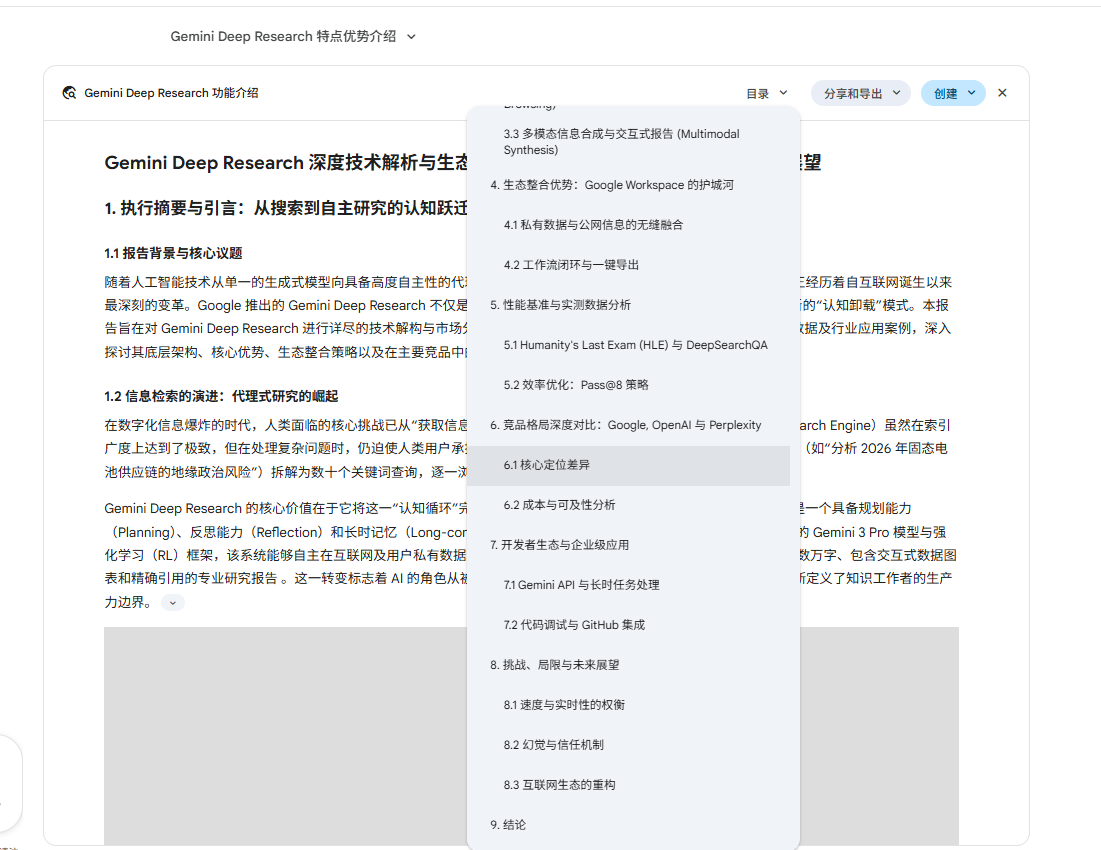Click the Deep Research icon beside report title
Viewport: 1101px width, 850px height.
click(x=69, y=93)
